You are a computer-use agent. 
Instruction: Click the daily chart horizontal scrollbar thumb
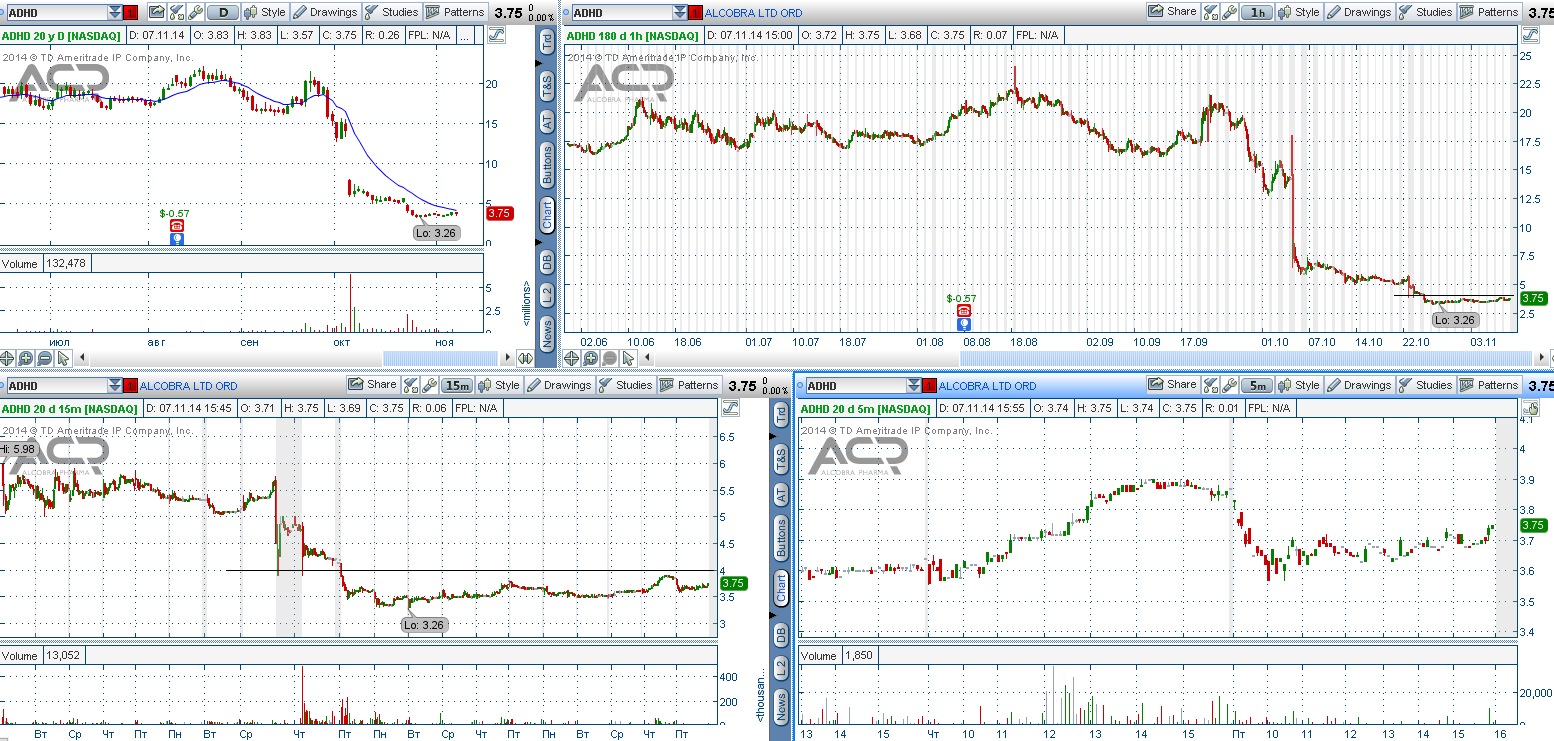440,358
